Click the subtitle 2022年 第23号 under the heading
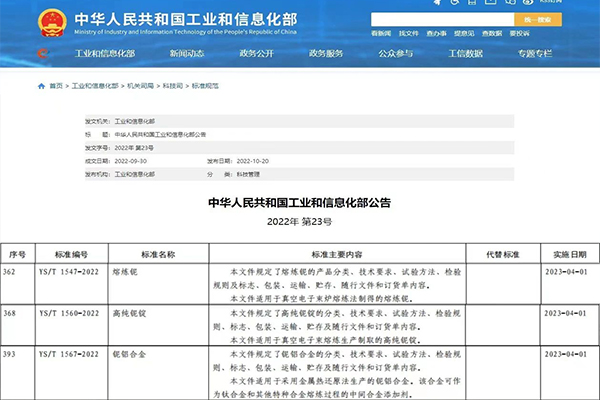This screenshot has width=600, height=400. pyautogui.click(x=300, y=222)
